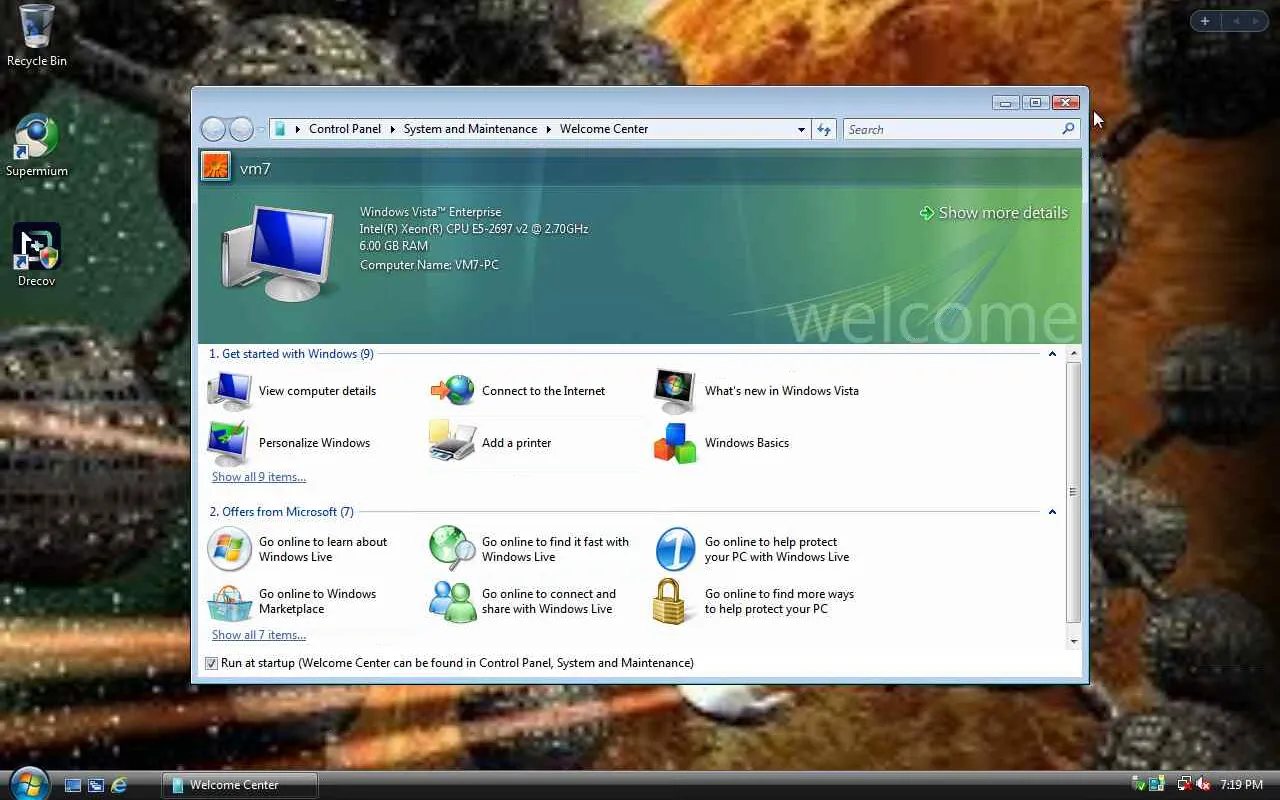Click the large computer monitor image
The width and height of the screenshot is (1280, 800).
278,253
